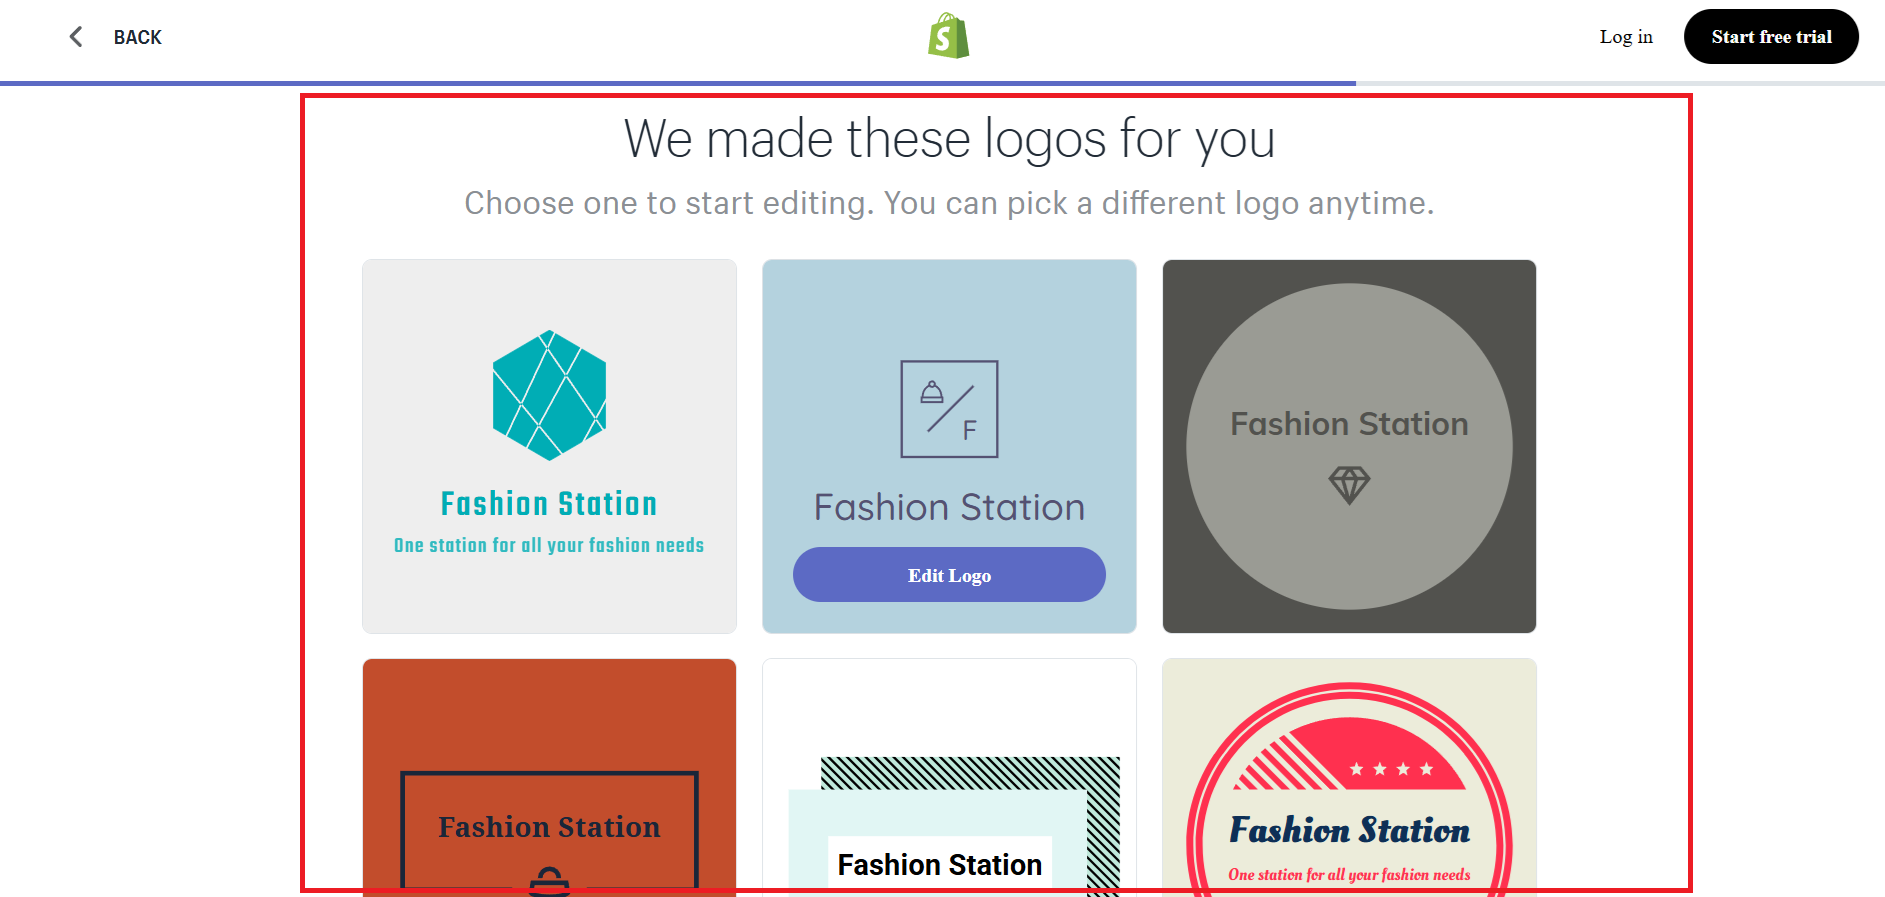
Task: Click the teal hexagon logo icon
Action: pos(549,395)
